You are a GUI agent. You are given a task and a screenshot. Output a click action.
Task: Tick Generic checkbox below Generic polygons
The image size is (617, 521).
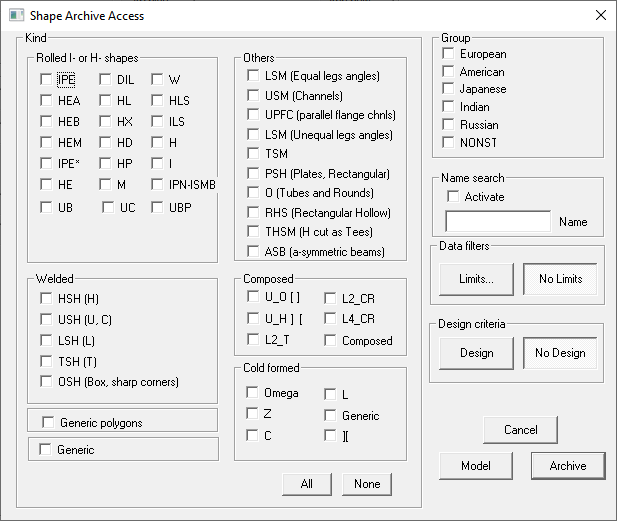tap(45, 449)
